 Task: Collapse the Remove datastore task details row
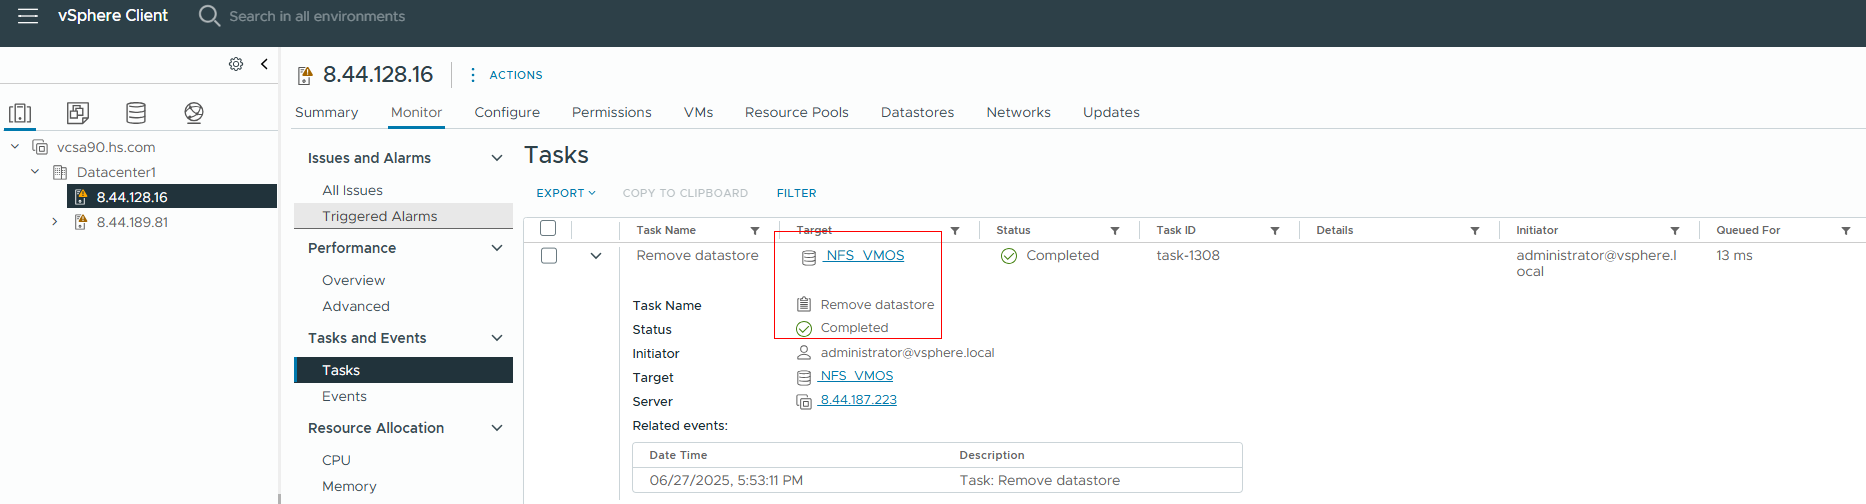(x=596, y=256)
